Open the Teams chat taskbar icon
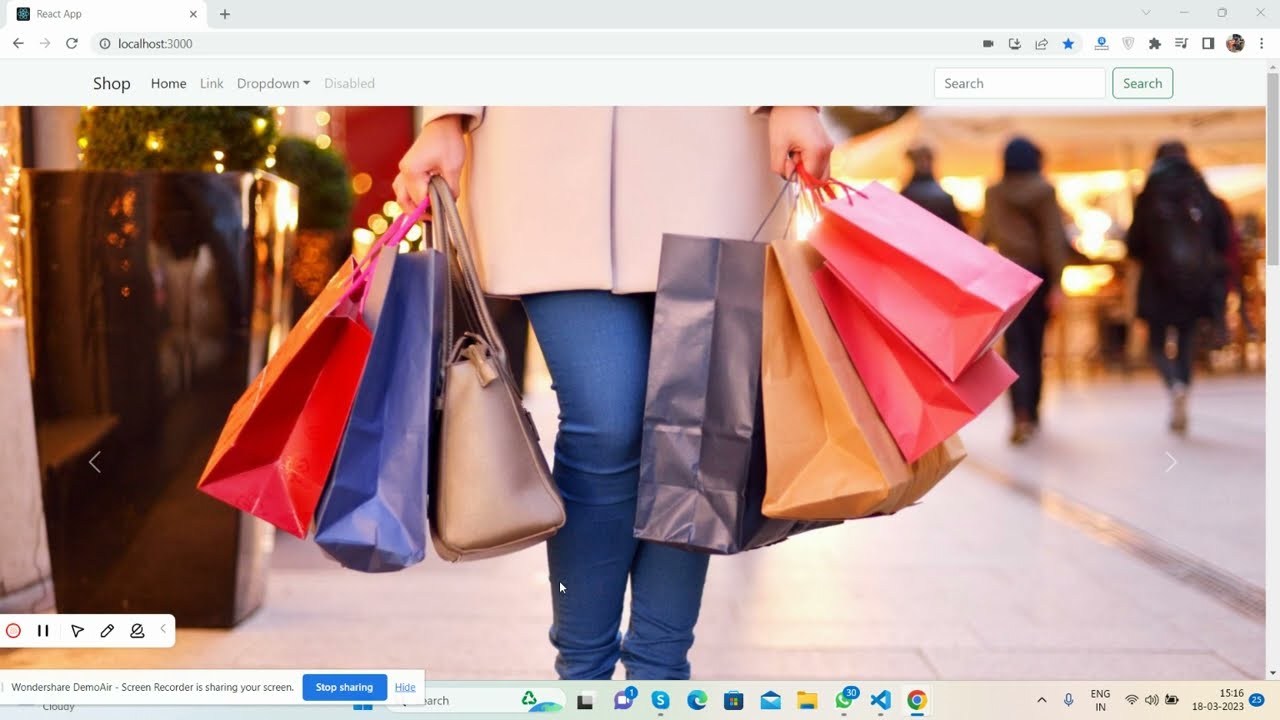The height and width of the screenshot is (720, 1280). (x=624, y=700)
